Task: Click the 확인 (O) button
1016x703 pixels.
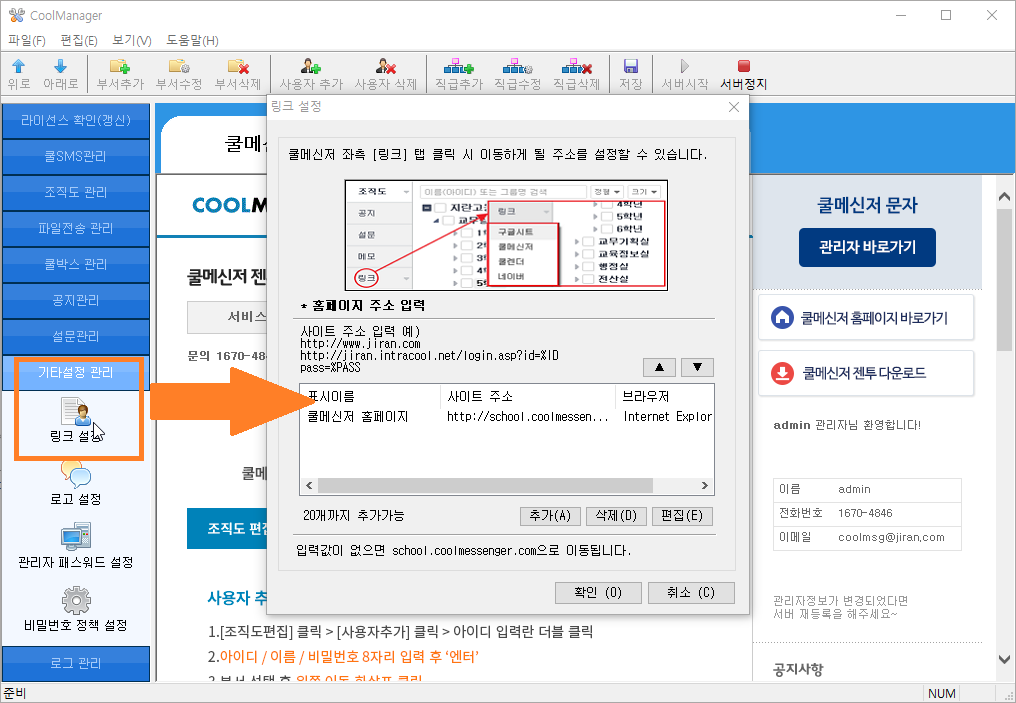Action: tap(598, 592)
